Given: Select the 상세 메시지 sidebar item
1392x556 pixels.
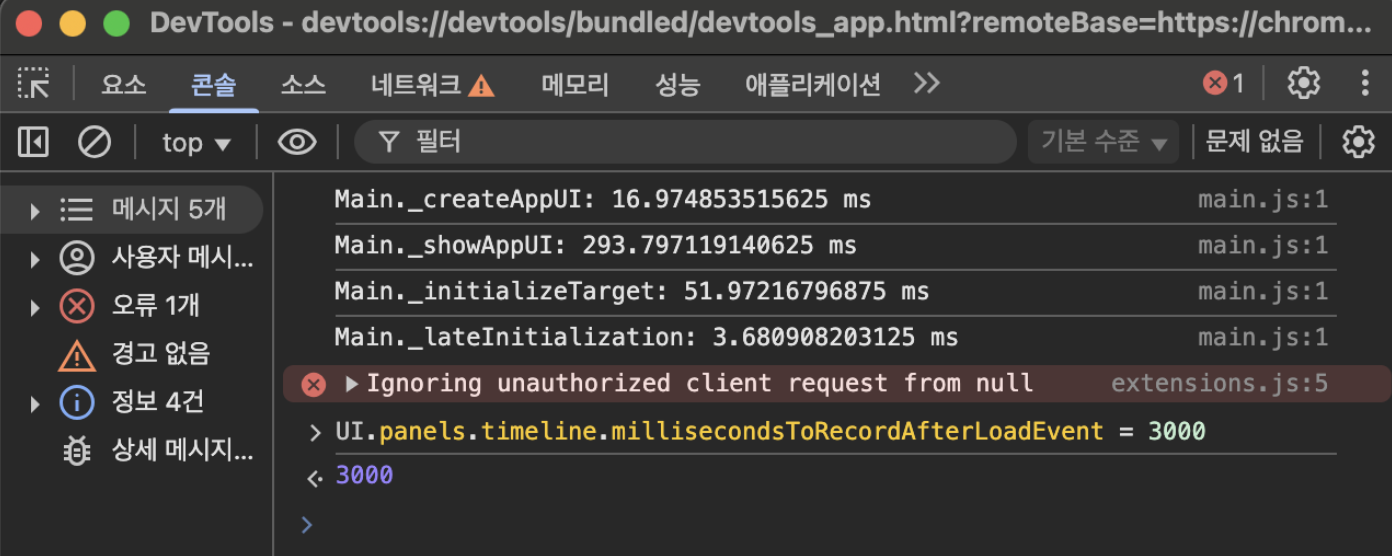Looking at the screenshot, I should pos(132,451).
